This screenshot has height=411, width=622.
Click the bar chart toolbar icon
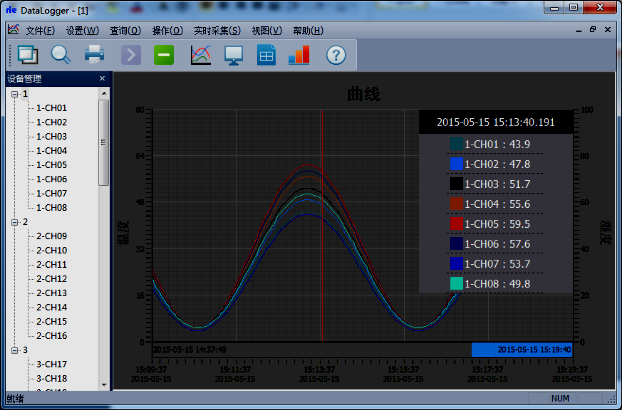click(x=299, y=55)
